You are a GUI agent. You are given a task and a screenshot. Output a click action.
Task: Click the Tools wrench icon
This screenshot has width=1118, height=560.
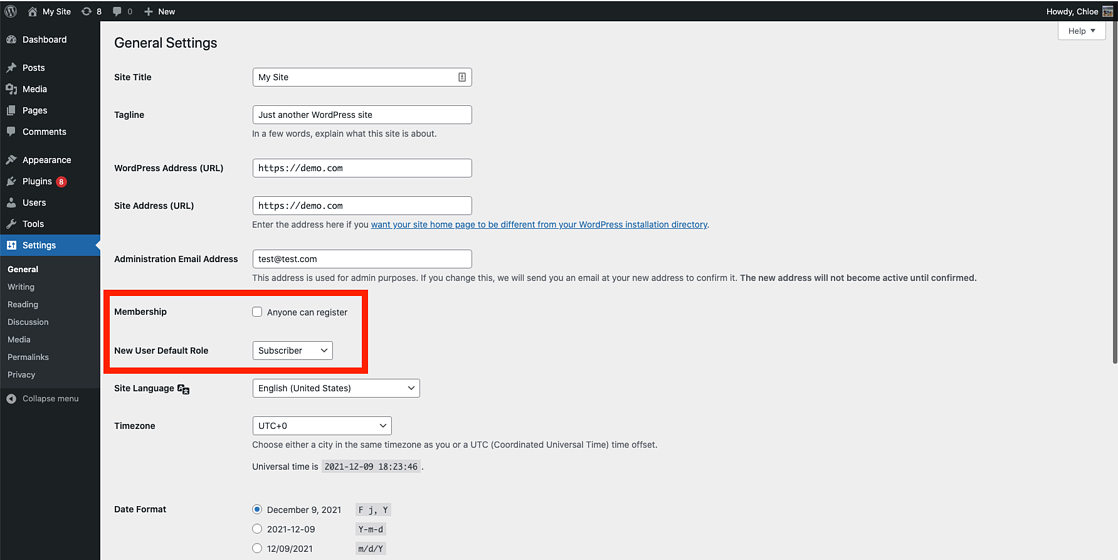click(x=11, y=224)
